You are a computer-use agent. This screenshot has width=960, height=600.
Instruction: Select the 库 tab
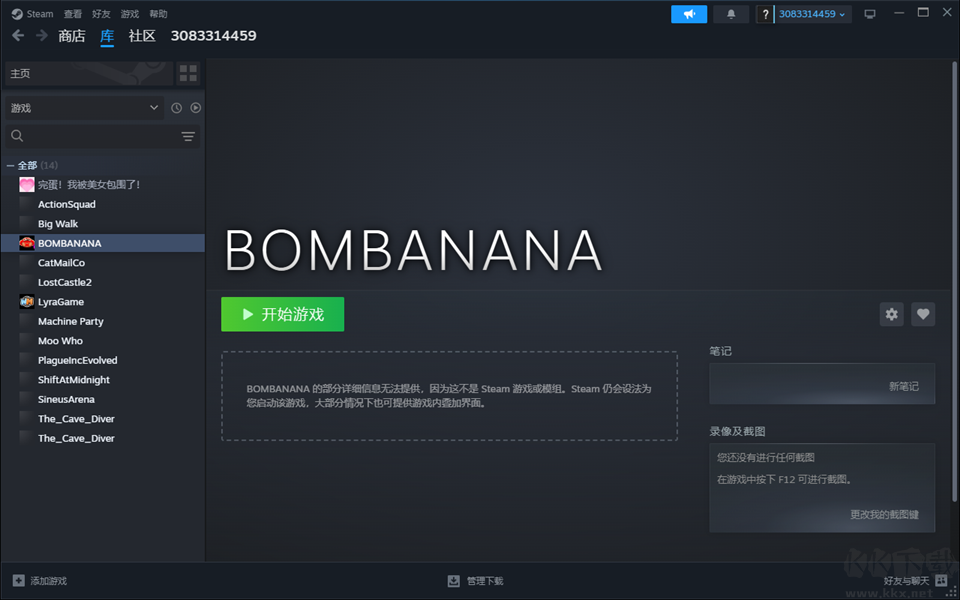pyautogui.click(x=107, y=36)
